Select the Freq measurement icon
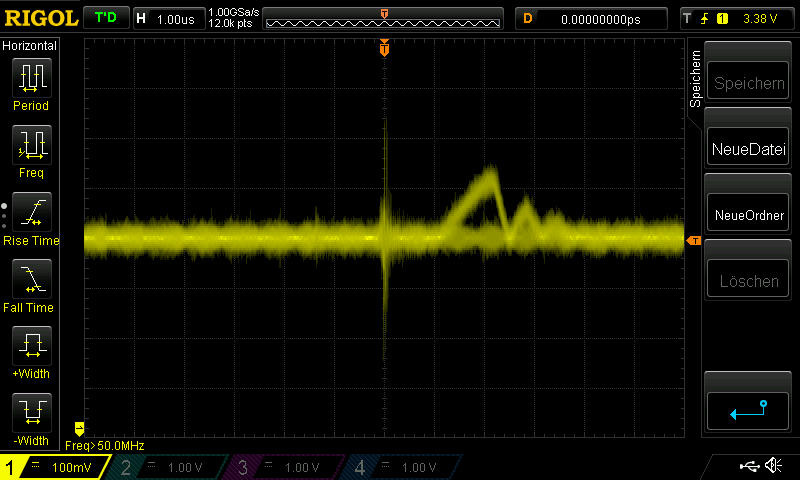Screen dimensions: 800x480 click(32, 145)
